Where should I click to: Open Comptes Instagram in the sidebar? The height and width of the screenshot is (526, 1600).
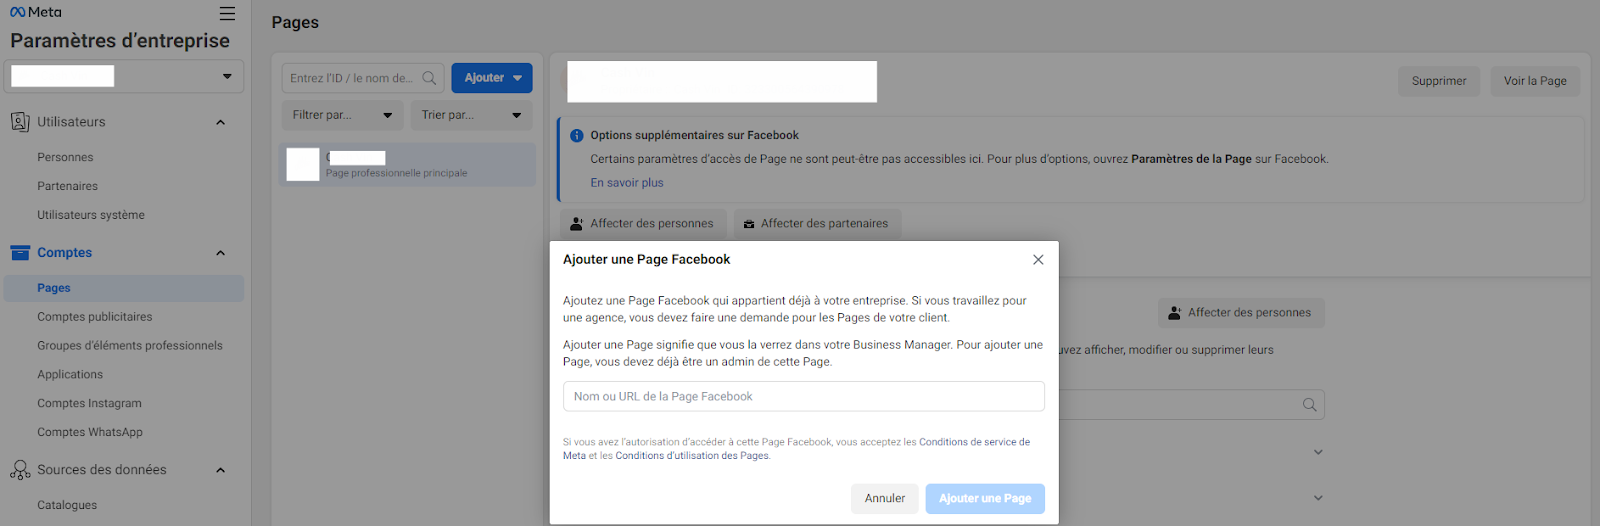pyautogui.click(x=89, y=404)
